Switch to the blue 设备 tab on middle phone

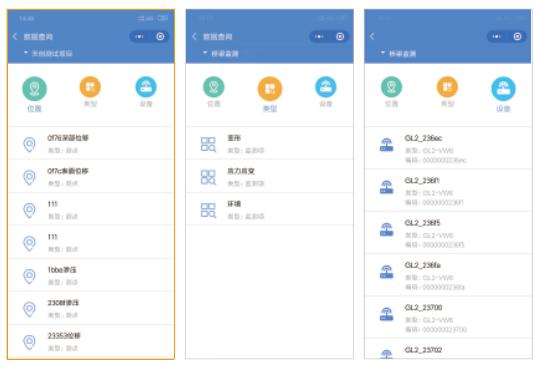click(326, 91)
